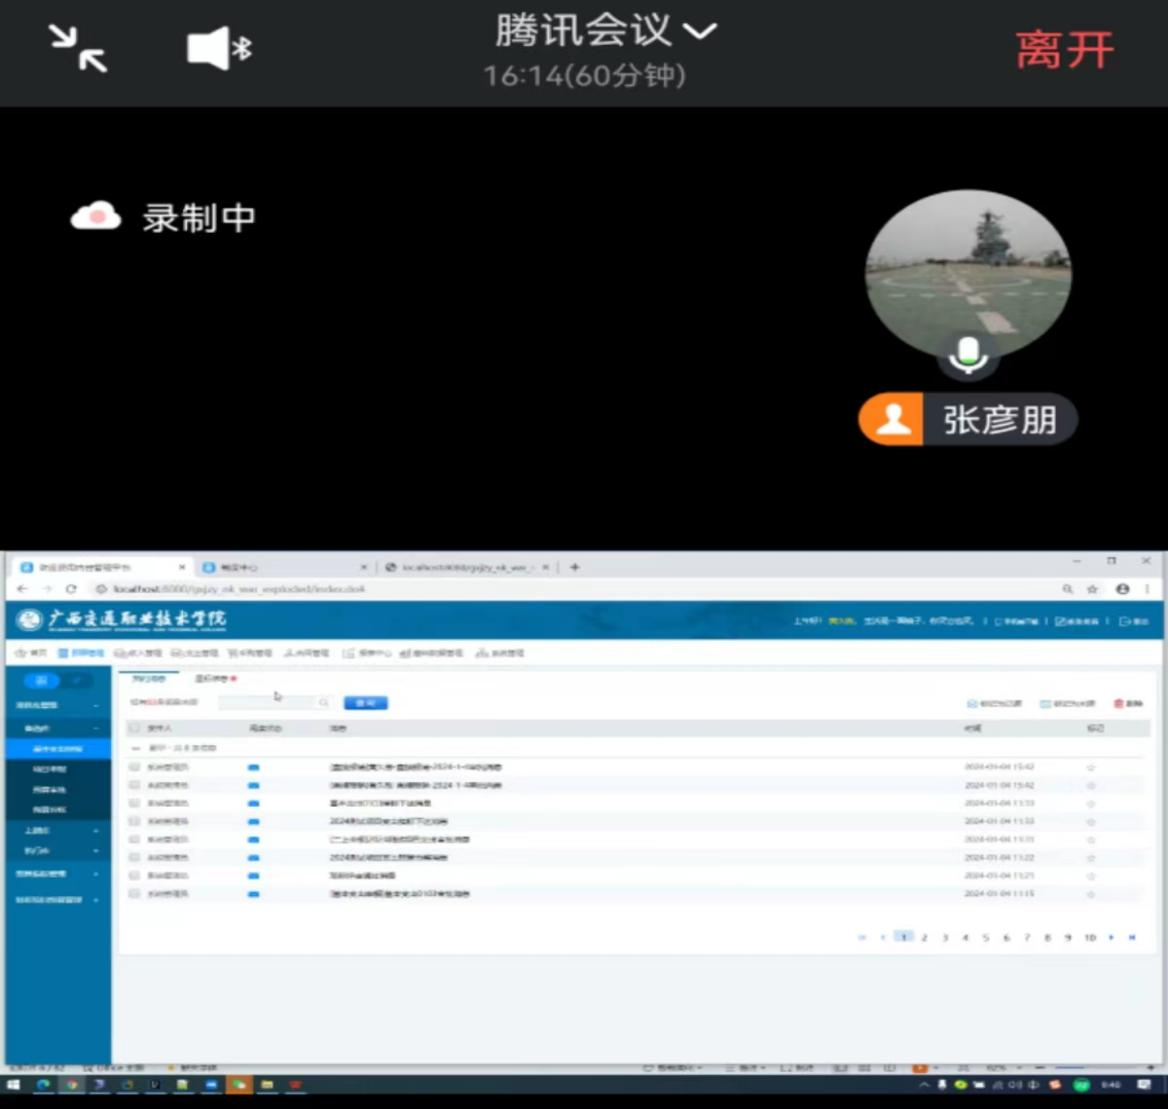
Task: Click the browser reload icon
Action: tap(71, 589)
